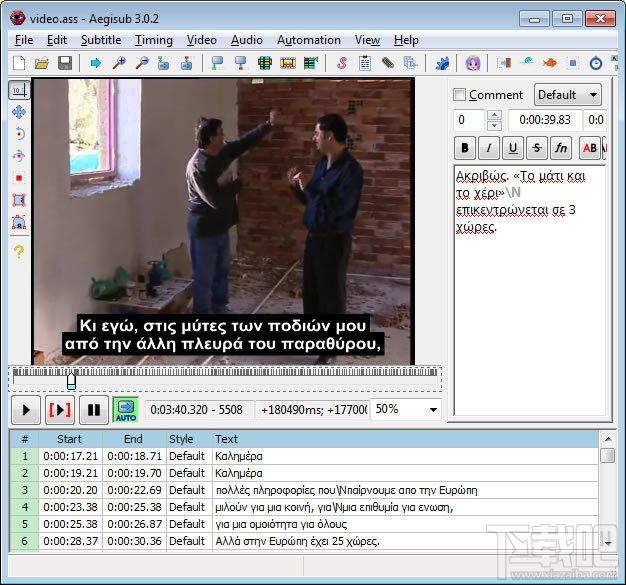Play the current line only
Viewport: 626px width, 585px height.
[60, 410]
